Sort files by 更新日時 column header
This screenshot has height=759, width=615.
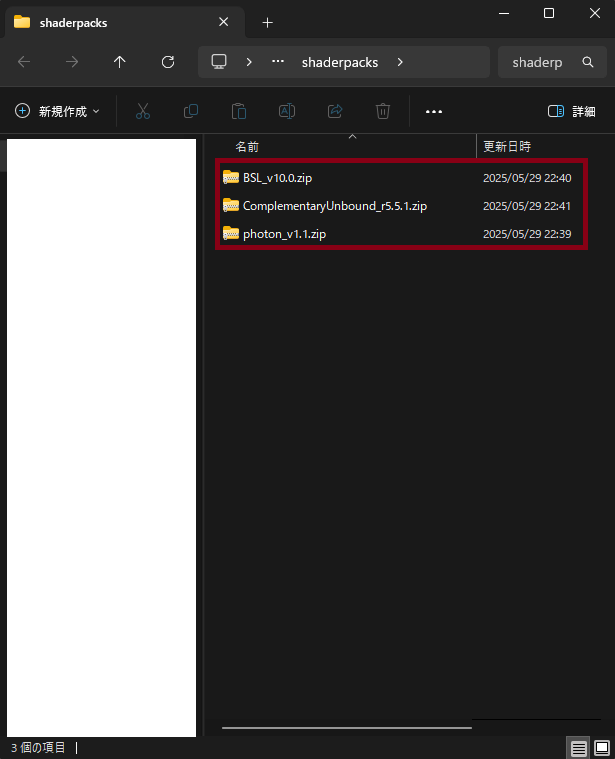[507, 146]
